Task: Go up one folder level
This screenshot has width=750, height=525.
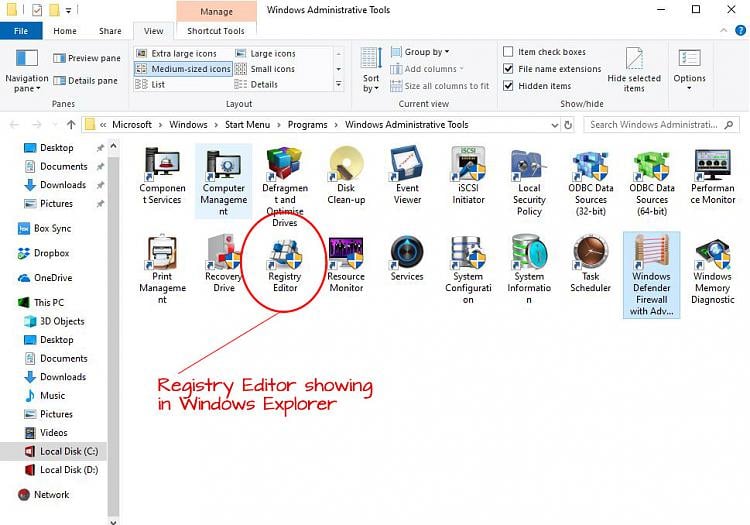Action: (x=71, y=125)
